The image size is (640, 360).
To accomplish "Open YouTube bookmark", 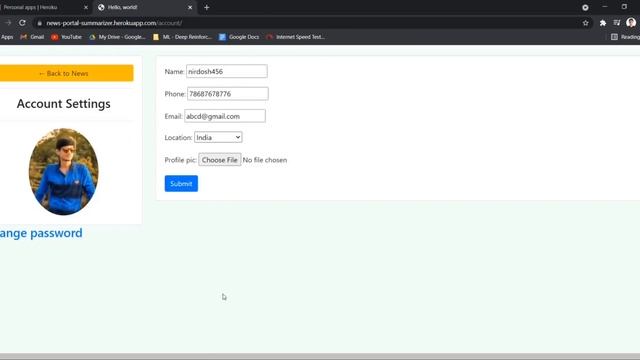I will (x=67, y=37).
